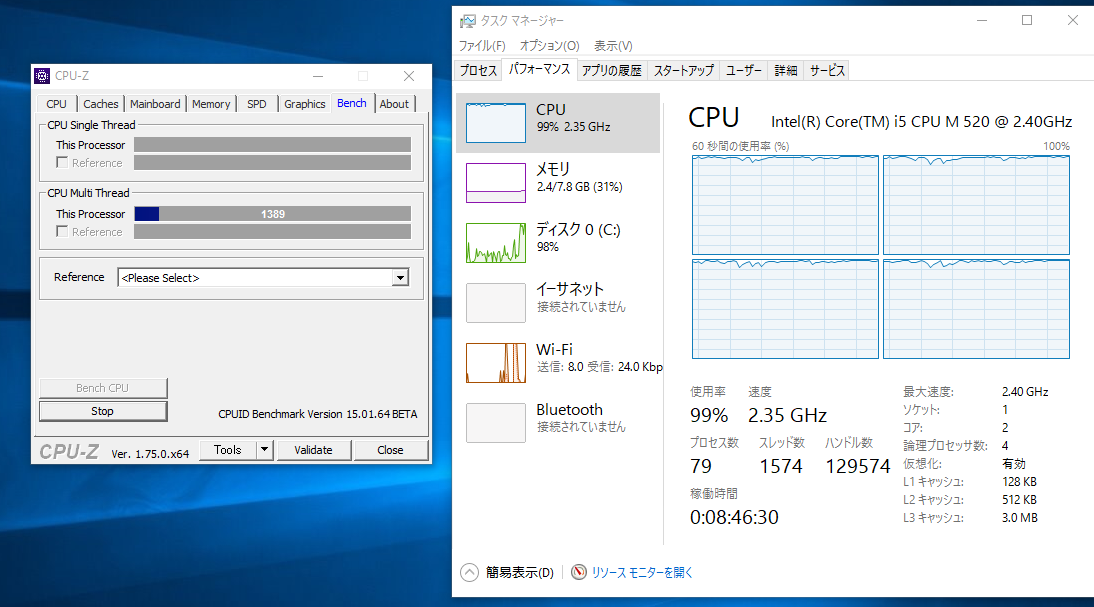Click the Bench CPU button

click(x=103, y=388)
